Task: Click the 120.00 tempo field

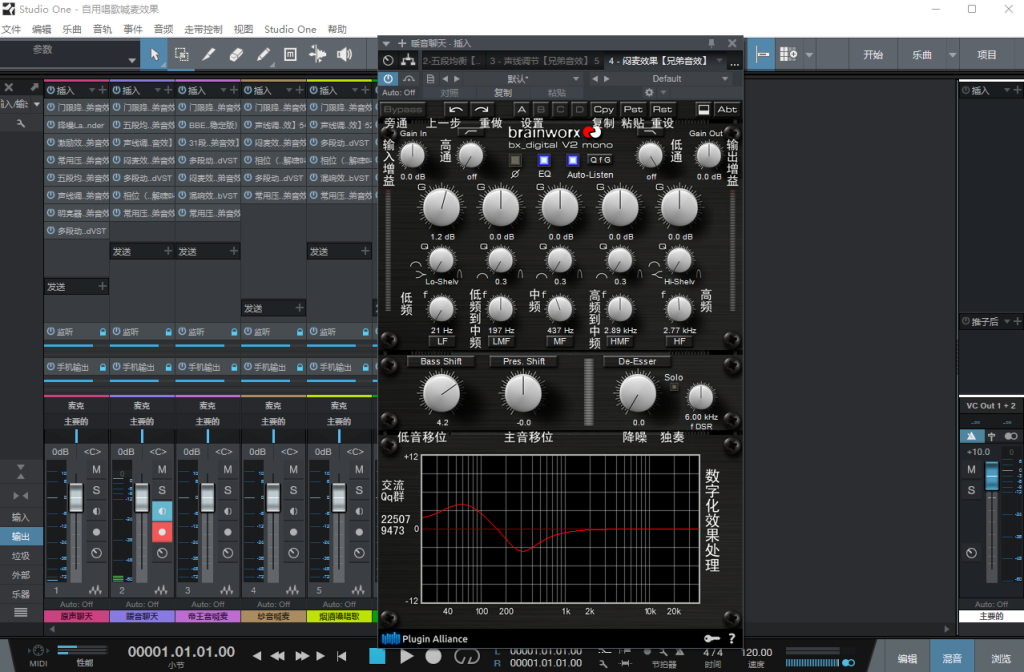Action: pyautogui.click(x=756, y=652)
